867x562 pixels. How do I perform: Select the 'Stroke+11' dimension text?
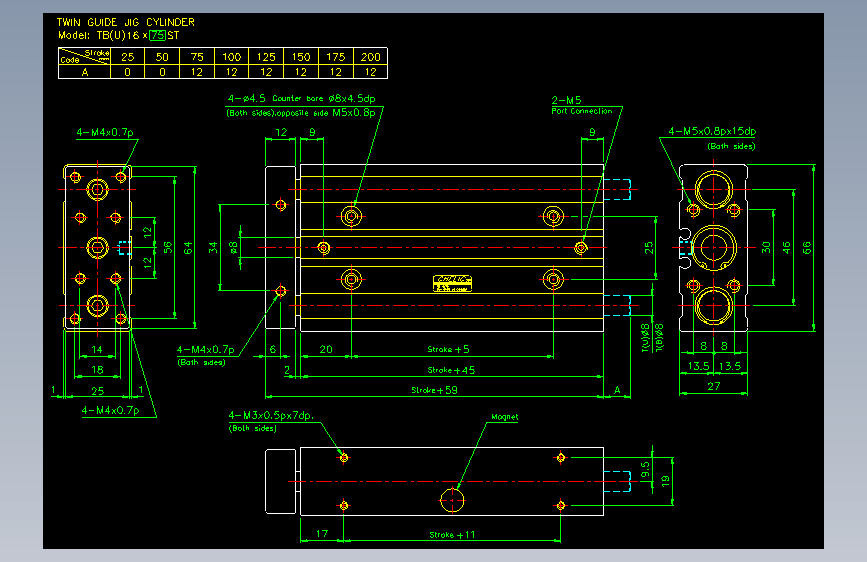[452, 534]
